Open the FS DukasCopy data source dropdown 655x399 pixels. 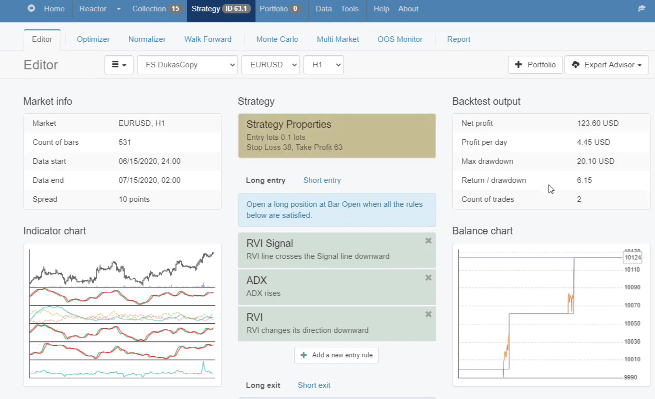[x=187, y=65]
